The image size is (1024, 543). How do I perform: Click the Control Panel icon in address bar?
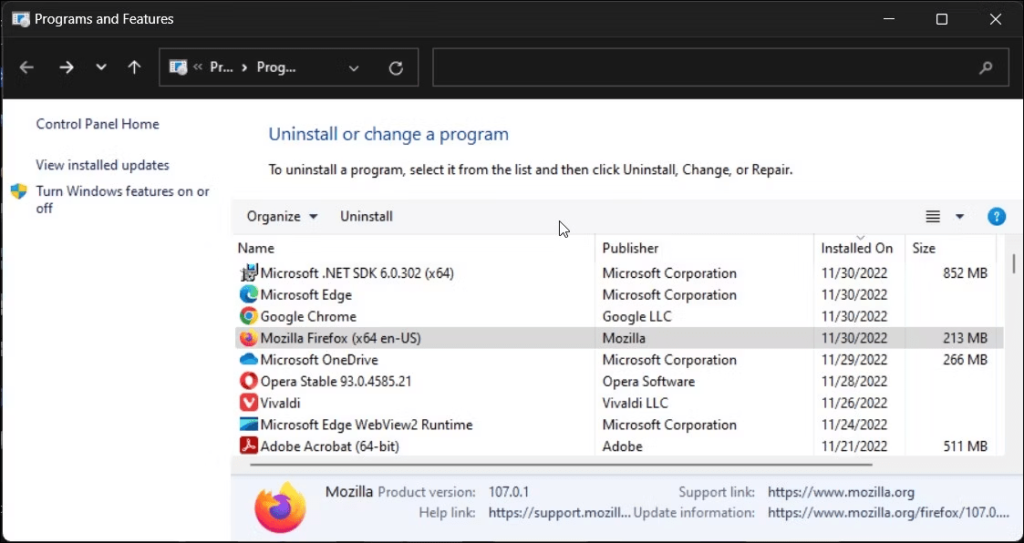(178, 67)
